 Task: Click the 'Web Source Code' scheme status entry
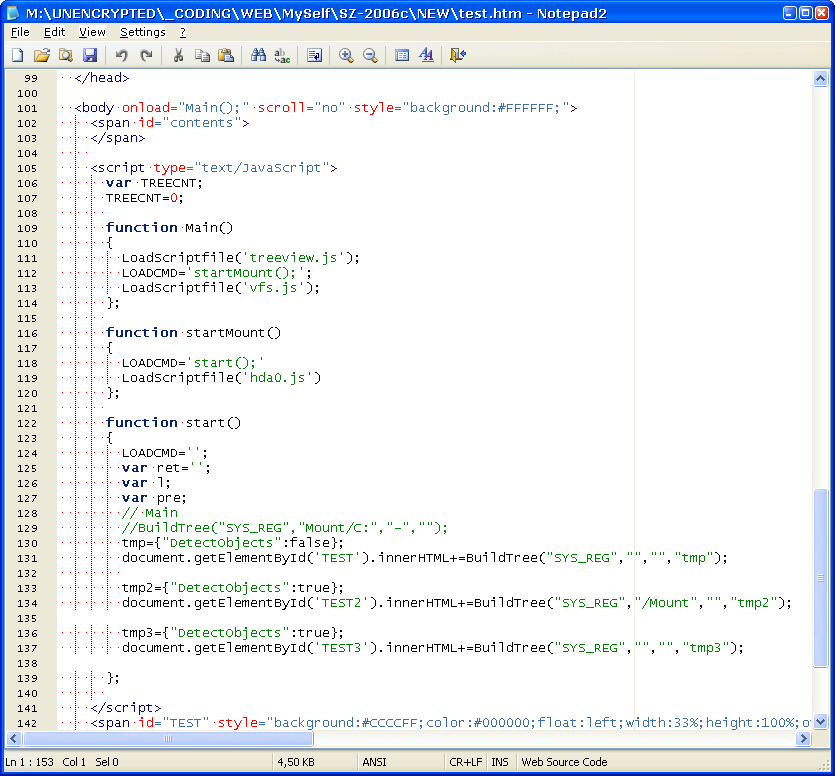pyautogui.click(x=564, y=762)
